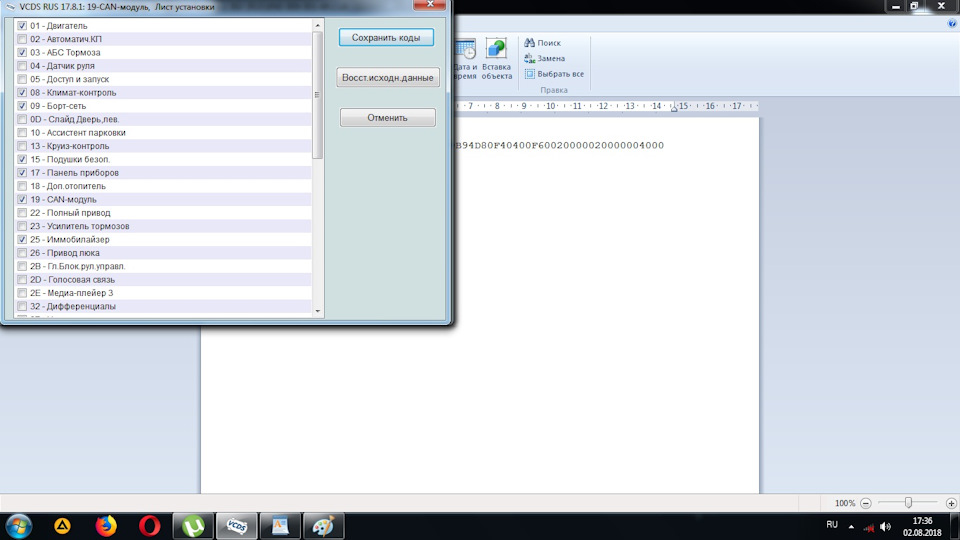Viewport: 960px width, 540px height.
Task: Click network signal tray icon
Action: click(x=869, y=527)
